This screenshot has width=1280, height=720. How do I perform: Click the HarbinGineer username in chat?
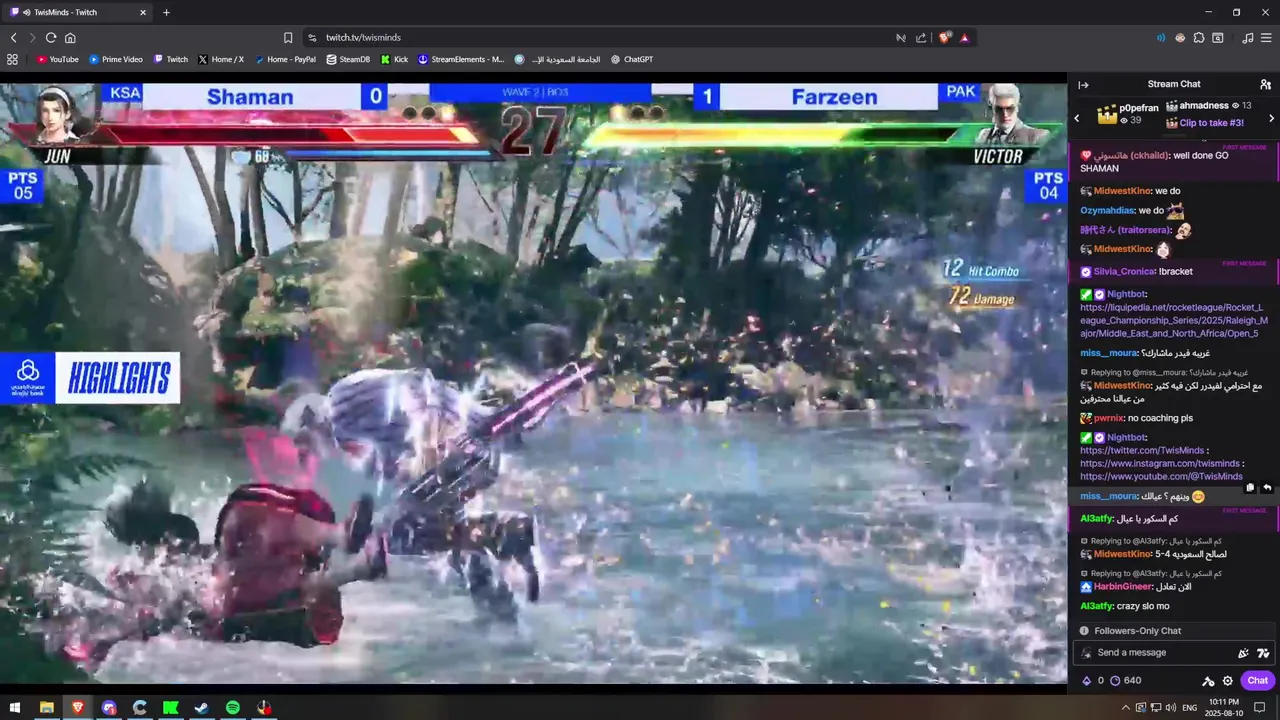1122,586
